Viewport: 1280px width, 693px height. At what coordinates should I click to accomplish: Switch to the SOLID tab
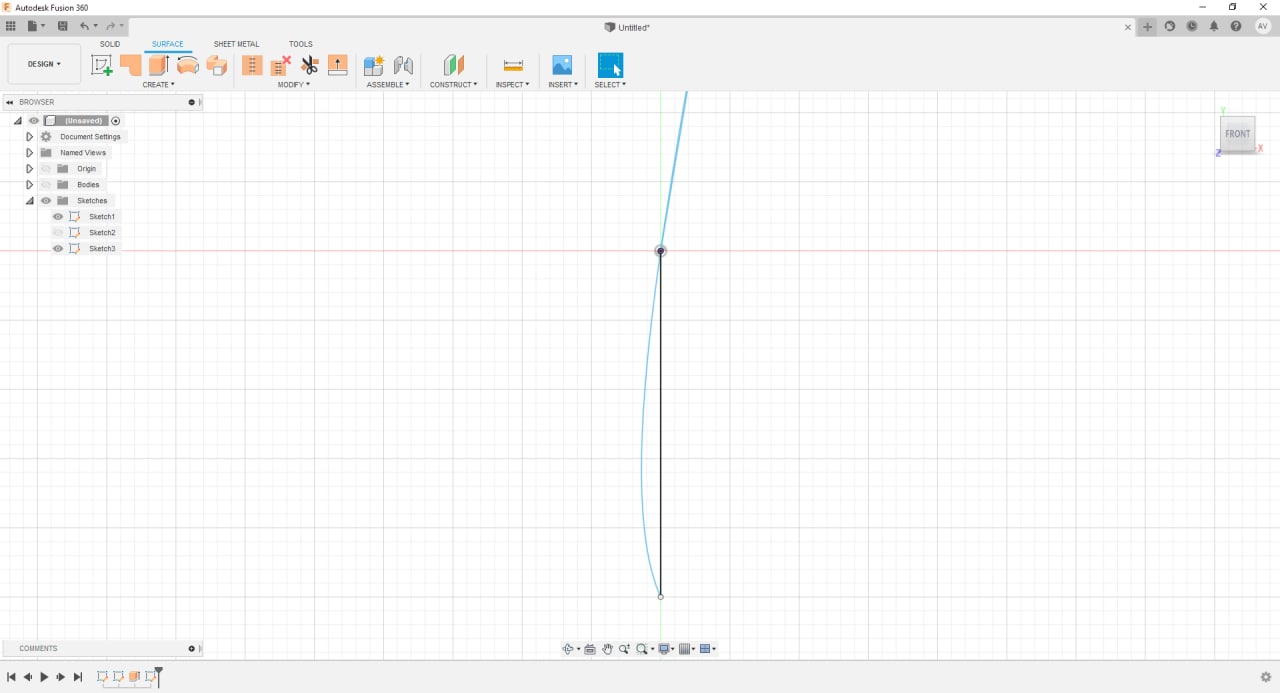pos(110,44)
